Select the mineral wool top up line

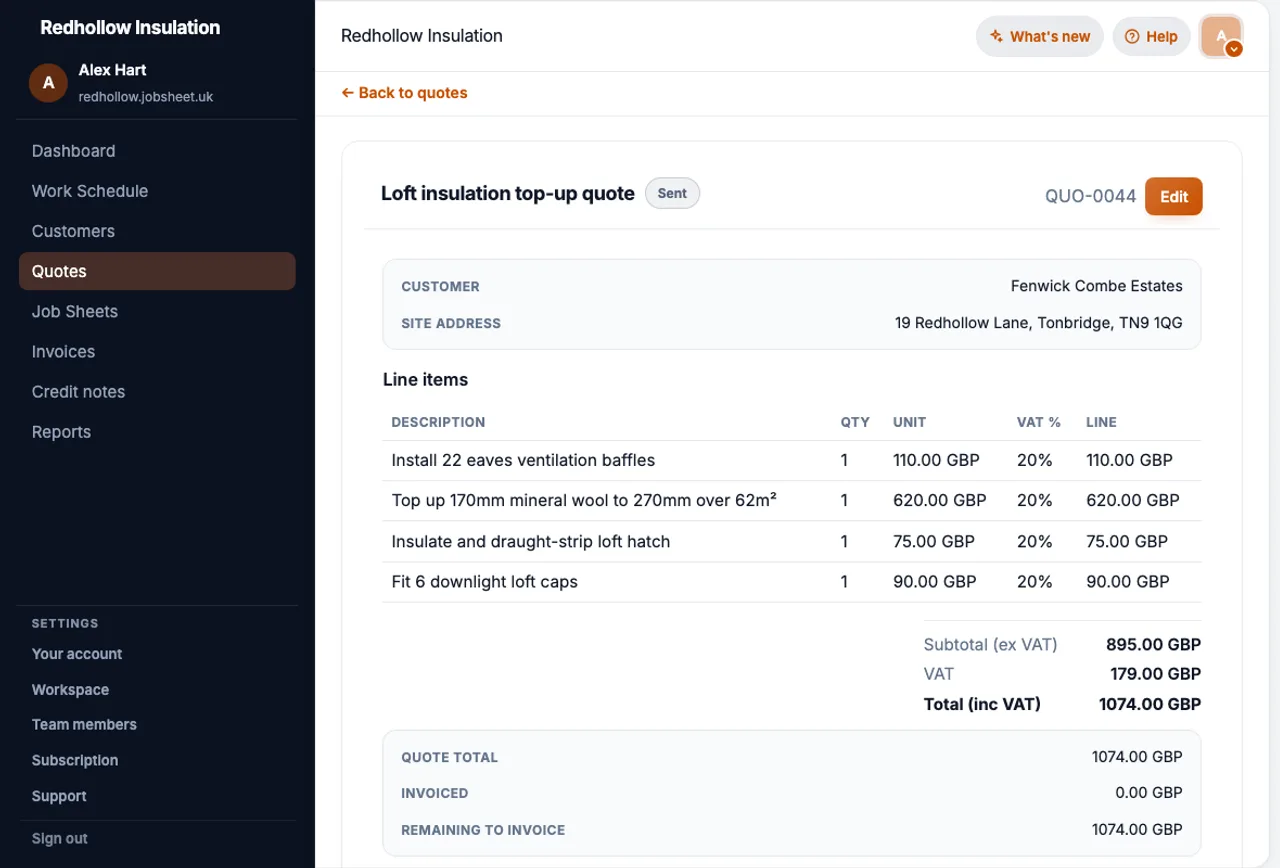(x=791, y=501)
